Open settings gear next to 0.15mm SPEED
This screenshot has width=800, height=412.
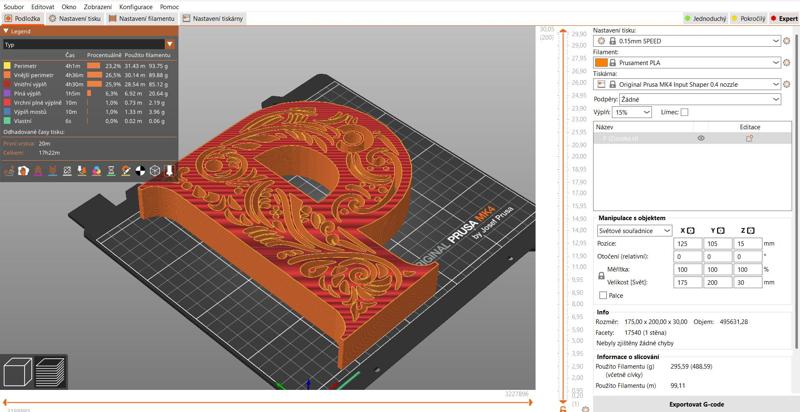pos(787,41)
